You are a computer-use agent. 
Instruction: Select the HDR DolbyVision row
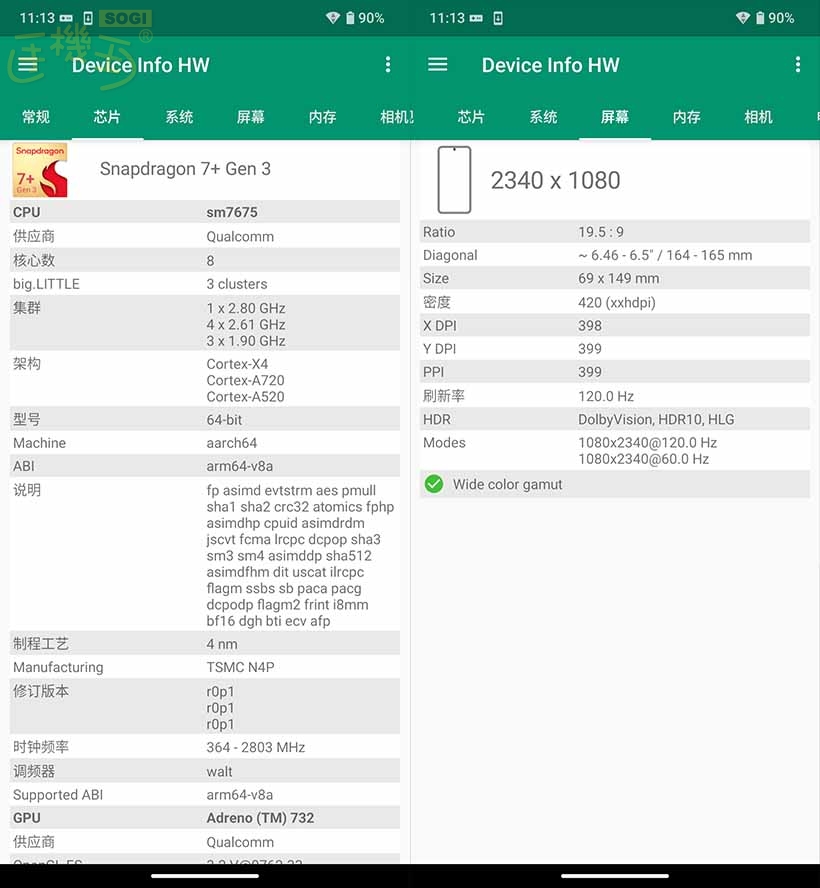(615, 419)
